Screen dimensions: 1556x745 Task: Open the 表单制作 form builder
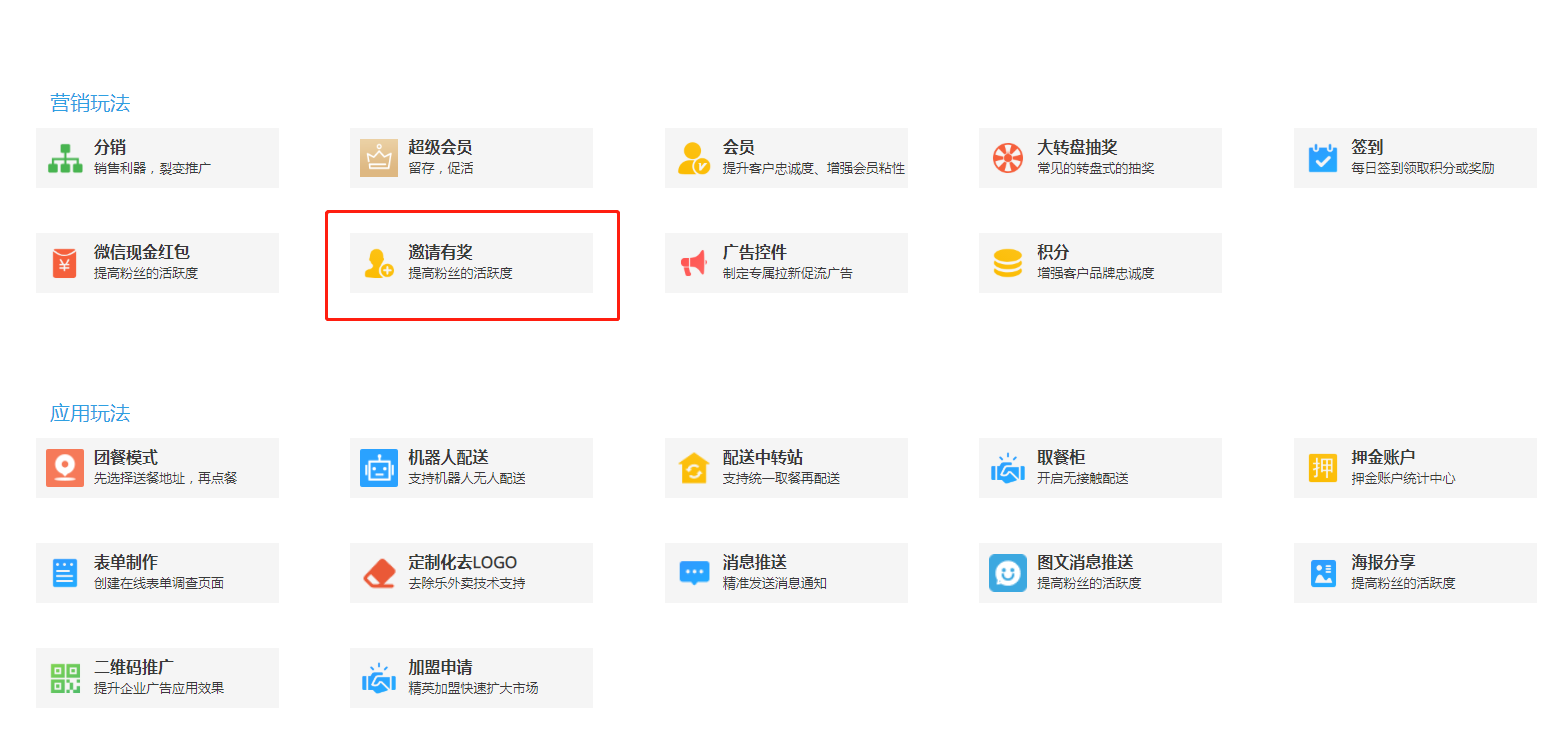(157, 573)
